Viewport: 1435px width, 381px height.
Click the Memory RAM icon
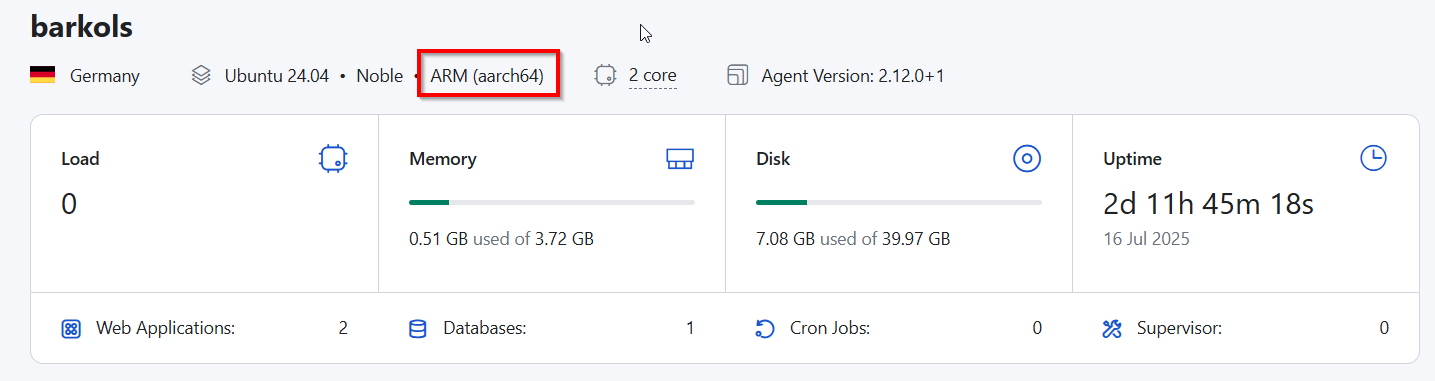click(x=680, y=158)
